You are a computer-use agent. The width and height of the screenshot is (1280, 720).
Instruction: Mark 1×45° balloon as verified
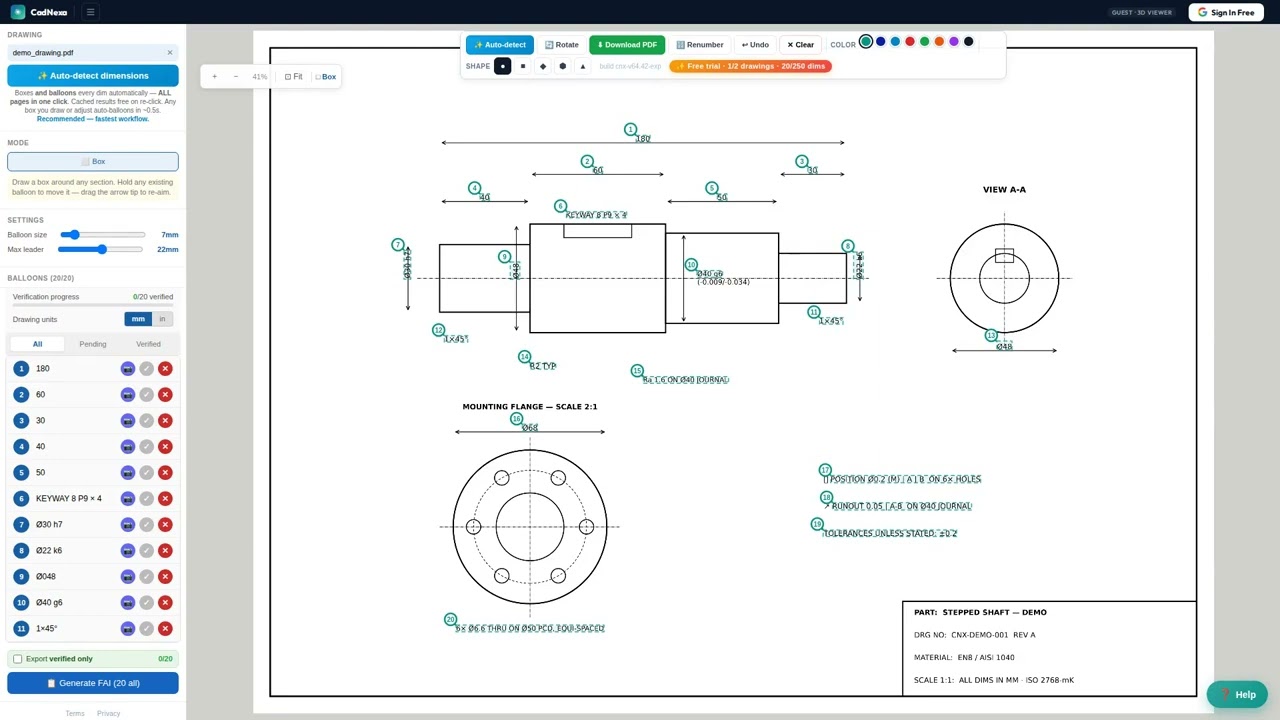147,629
